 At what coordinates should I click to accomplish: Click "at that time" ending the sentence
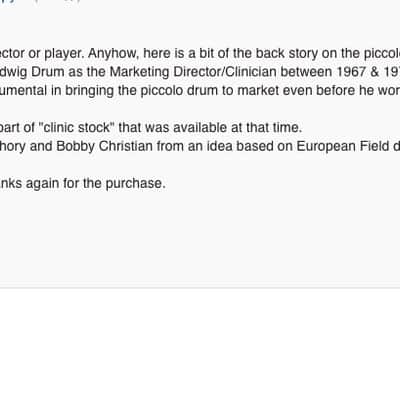pos(266,127)
